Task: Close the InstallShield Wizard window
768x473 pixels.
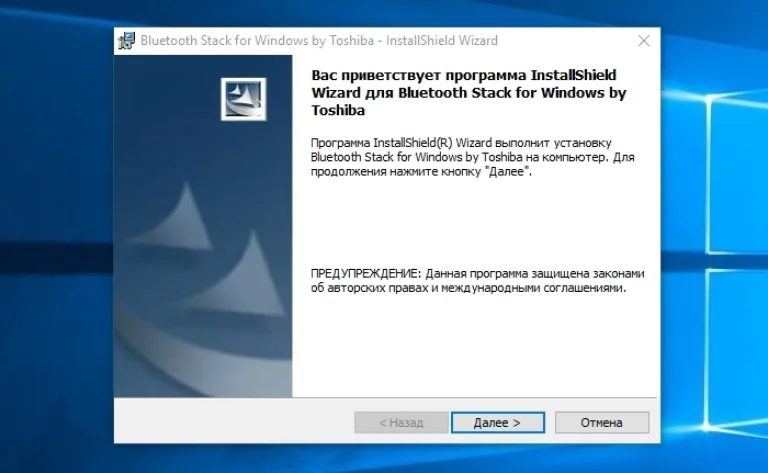Action: click(x=644, y=41)
